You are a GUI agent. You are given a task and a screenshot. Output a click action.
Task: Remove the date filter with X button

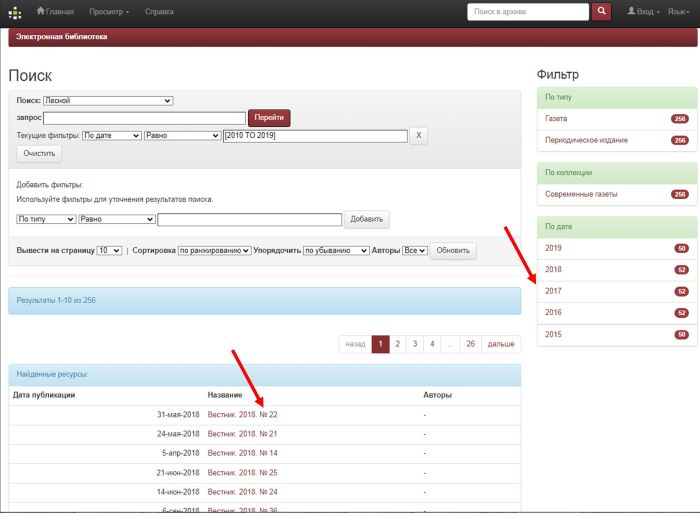pos(418,135)
